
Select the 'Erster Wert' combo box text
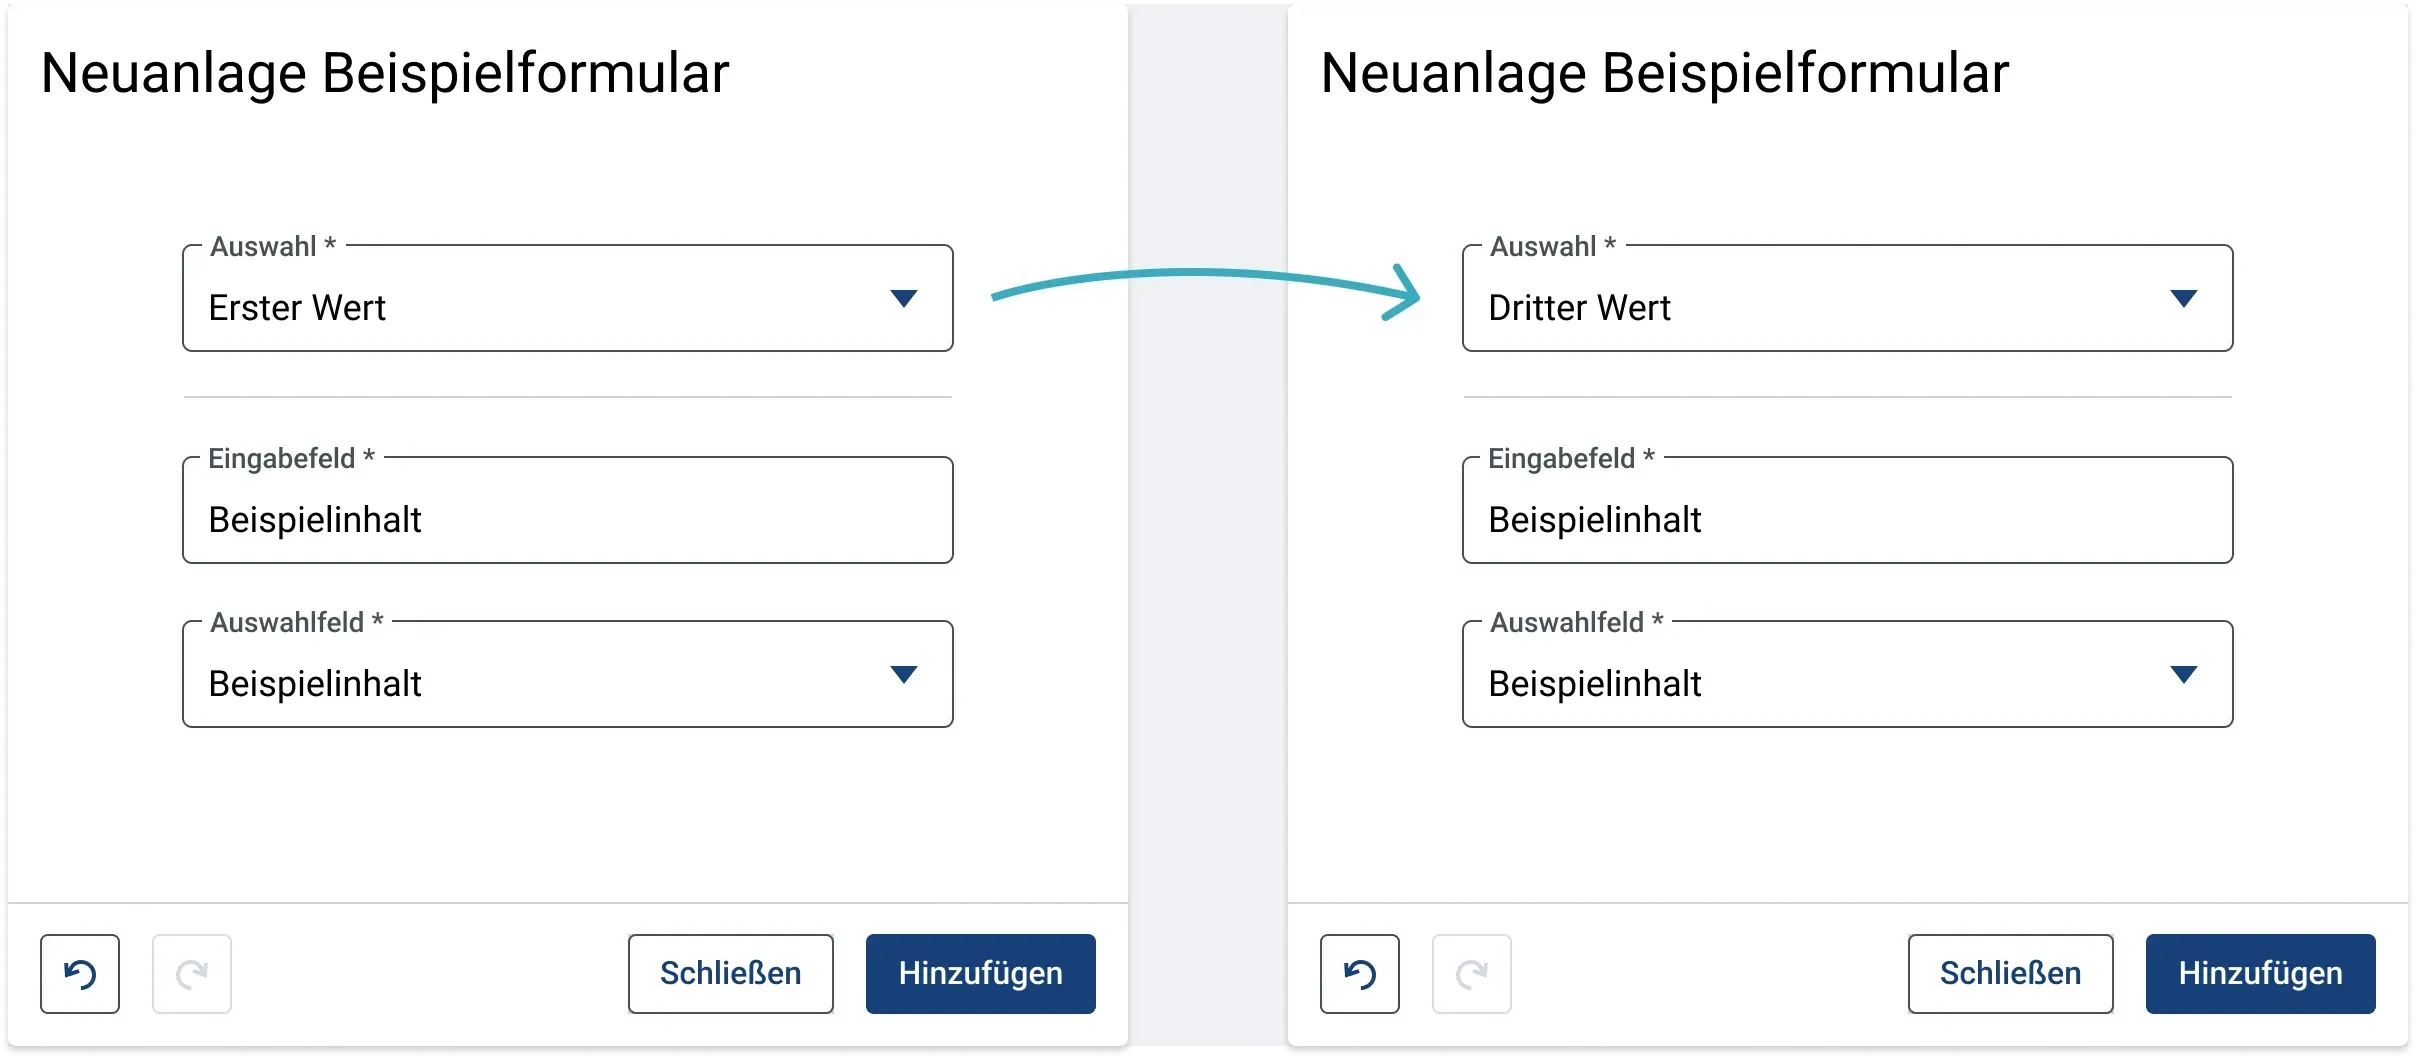tap(297, 308)
